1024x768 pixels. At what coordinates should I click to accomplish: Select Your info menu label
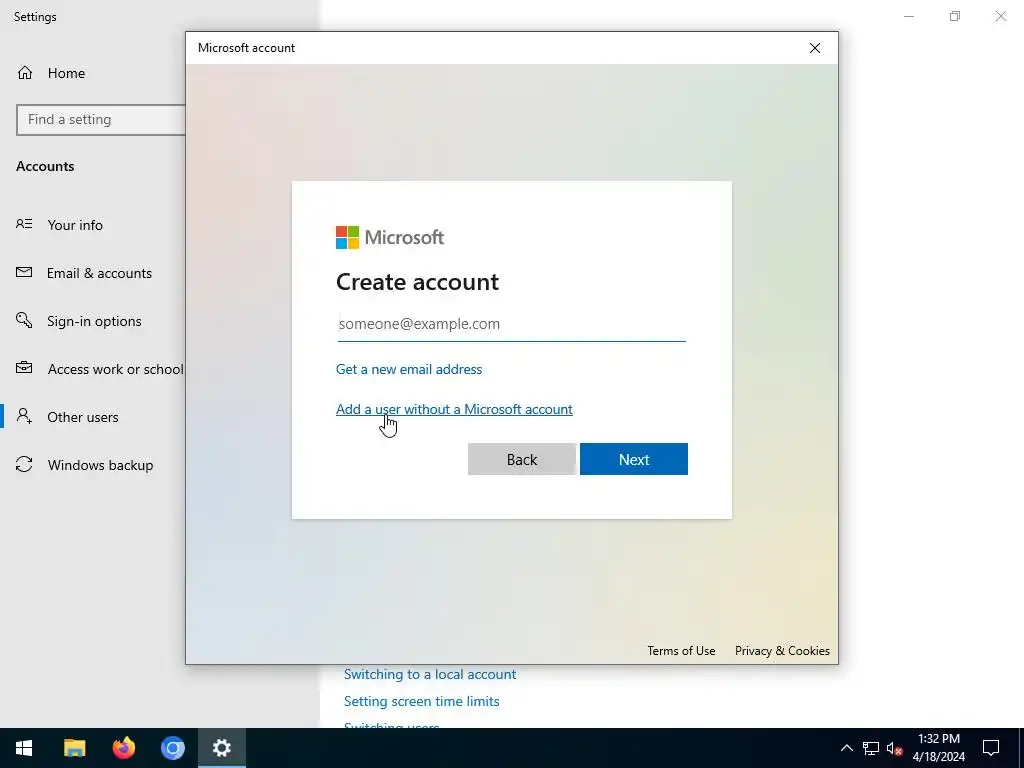[75, 225]
